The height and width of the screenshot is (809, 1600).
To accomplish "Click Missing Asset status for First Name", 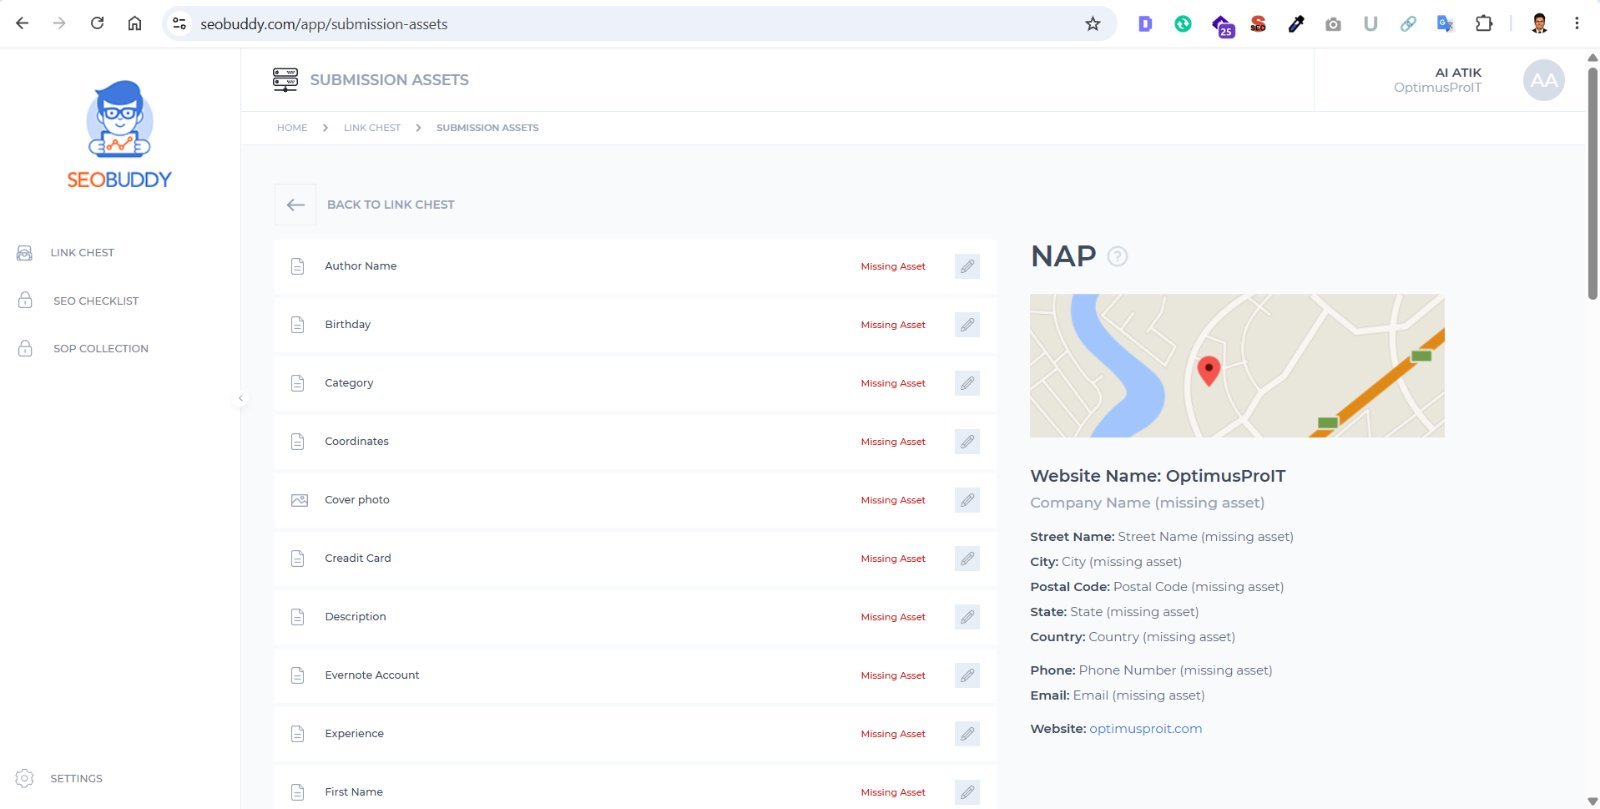I will click(x=893, y=793).
